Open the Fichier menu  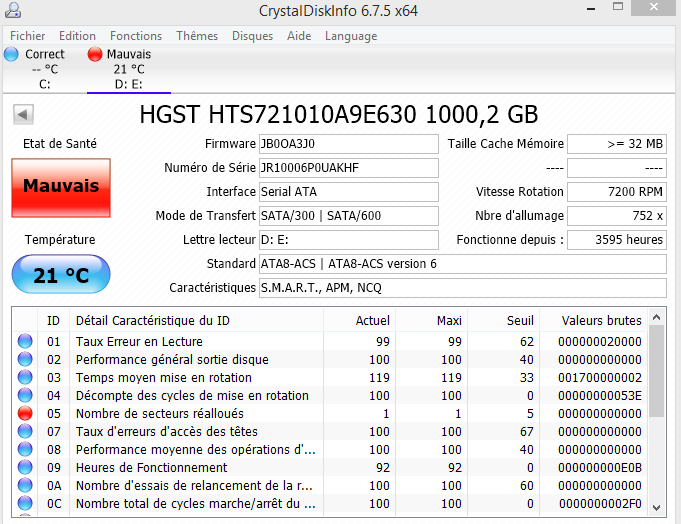tap(28, 36)
